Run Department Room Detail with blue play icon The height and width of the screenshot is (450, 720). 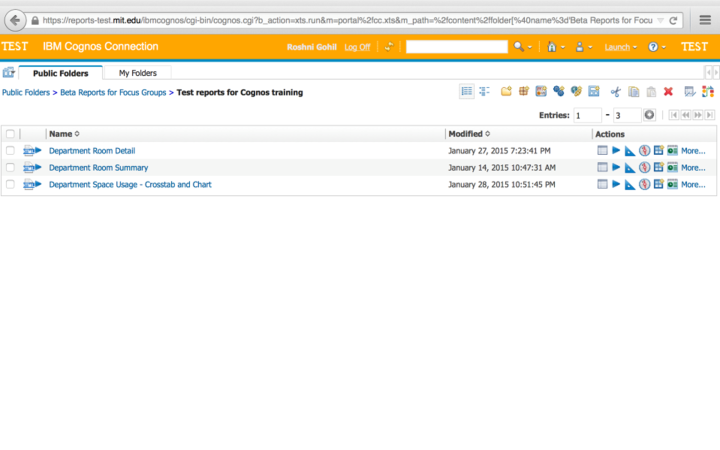(x=616, y=151)
